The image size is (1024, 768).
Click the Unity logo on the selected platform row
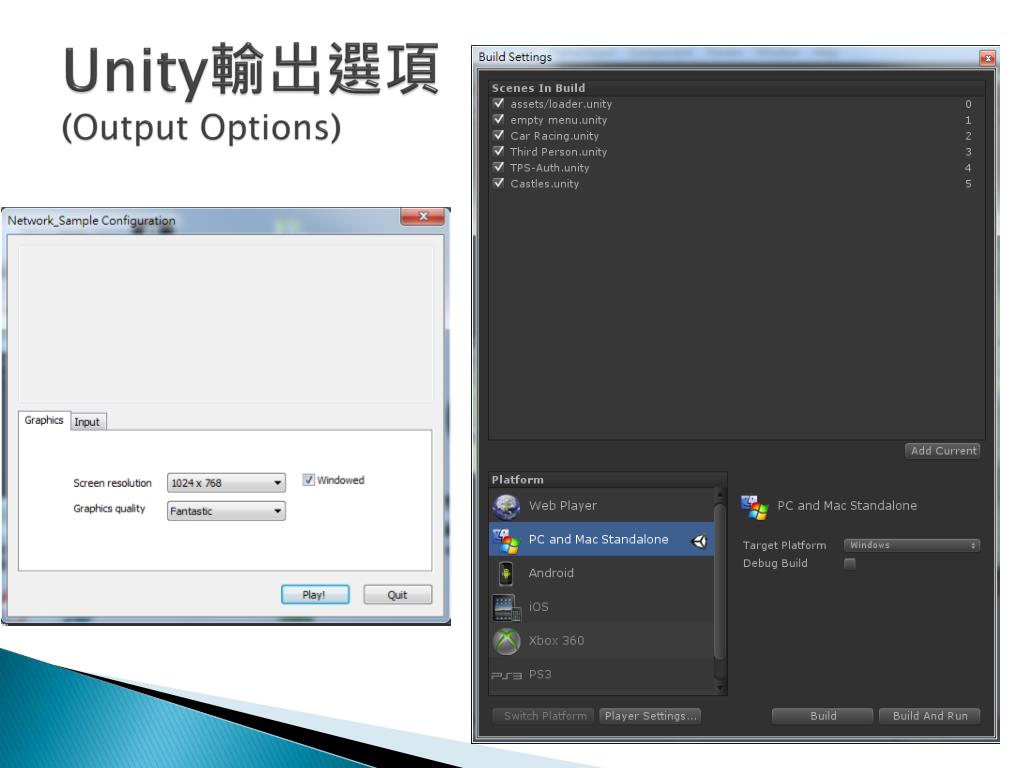tap(699, 541)
